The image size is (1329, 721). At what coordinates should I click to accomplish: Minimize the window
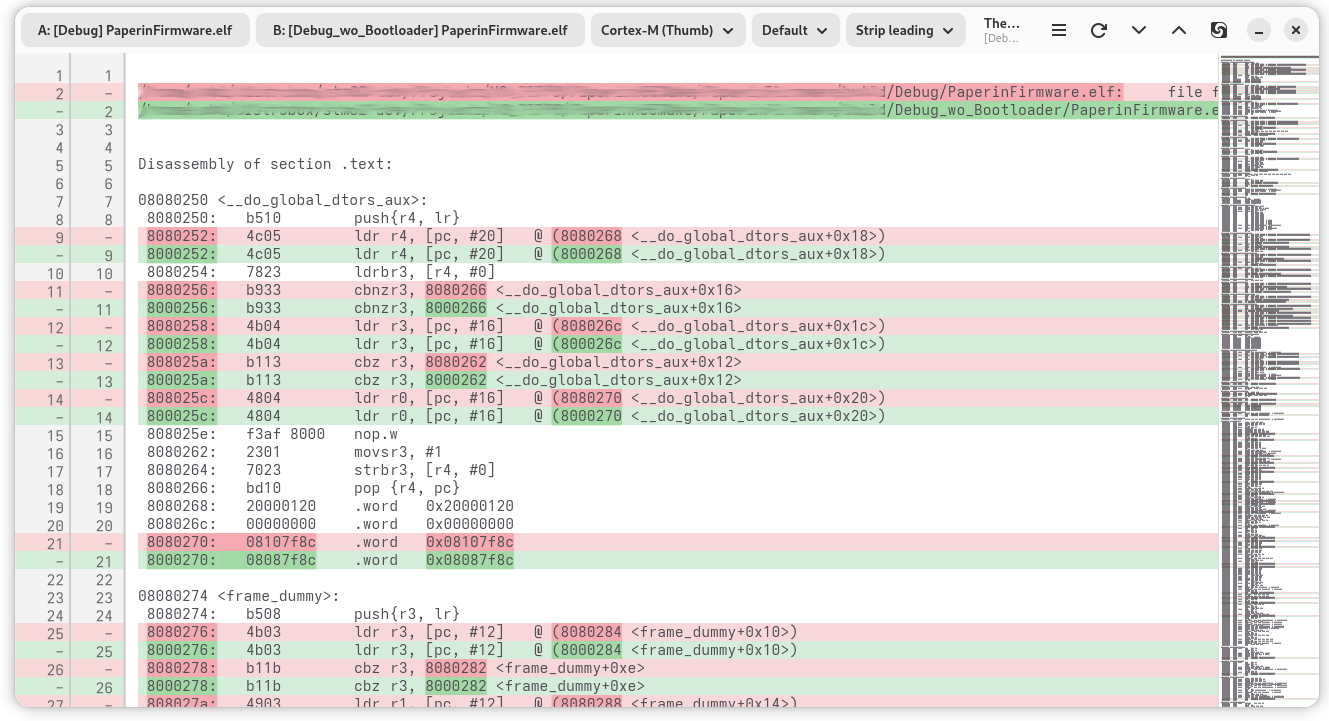[x=1259, y=30]
